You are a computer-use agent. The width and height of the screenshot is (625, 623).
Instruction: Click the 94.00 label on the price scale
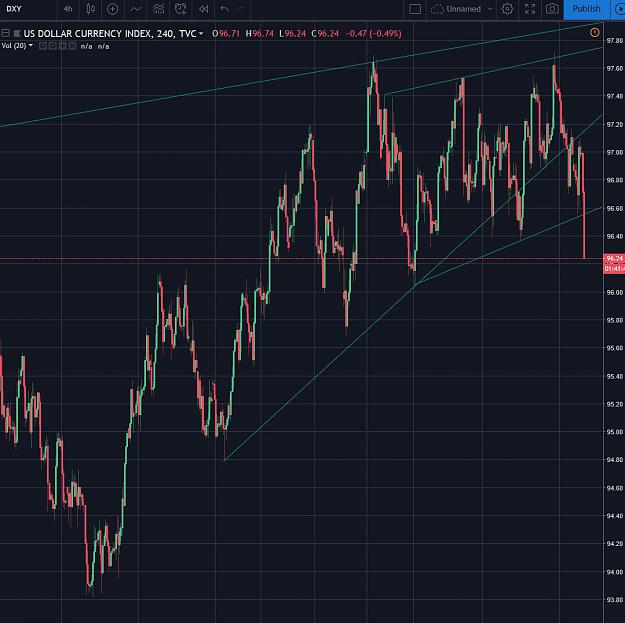pyautogui.click(x=614, y=572)
